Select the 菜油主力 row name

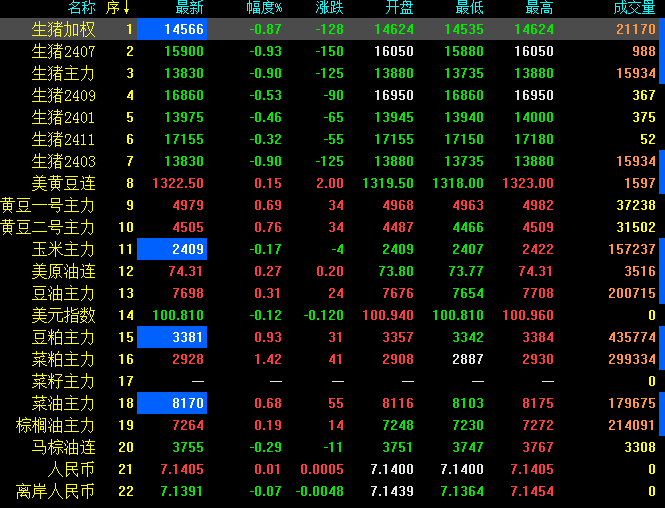63,404
